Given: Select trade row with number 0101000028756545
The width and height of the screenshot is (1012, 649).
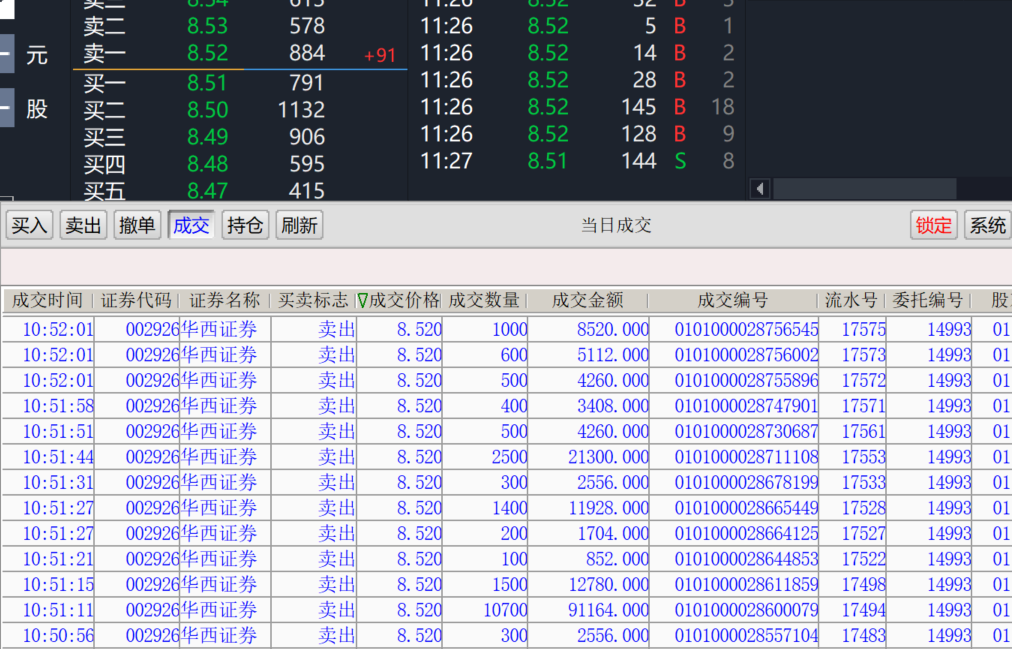Looking at the screenshot, I should pos(506,330).
